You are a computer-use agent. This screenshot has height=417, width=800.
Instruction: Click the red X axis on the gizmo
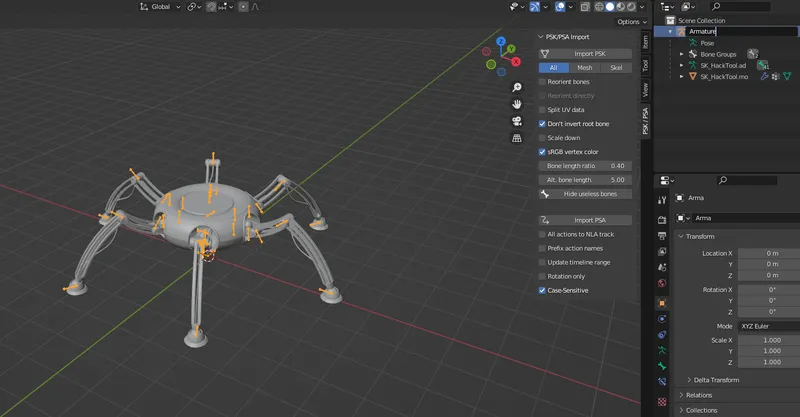516,62
